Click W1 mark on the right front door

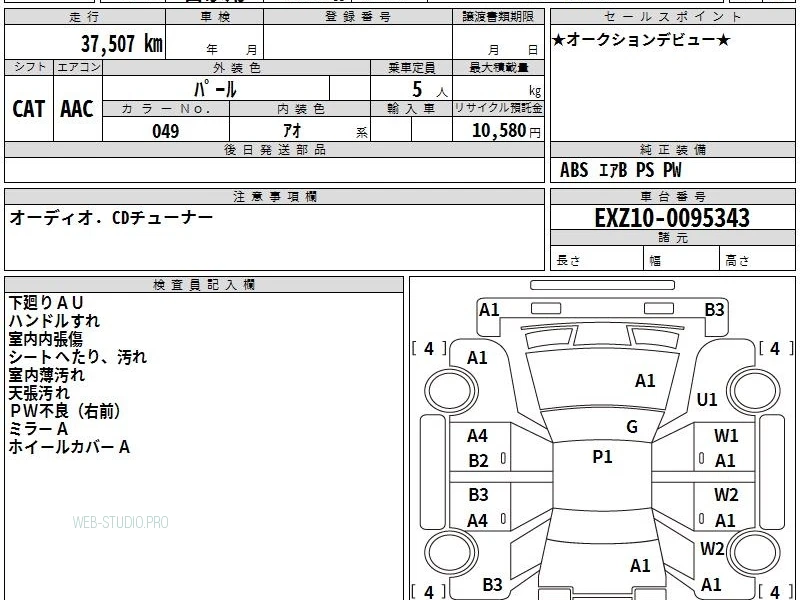[726, 436]
